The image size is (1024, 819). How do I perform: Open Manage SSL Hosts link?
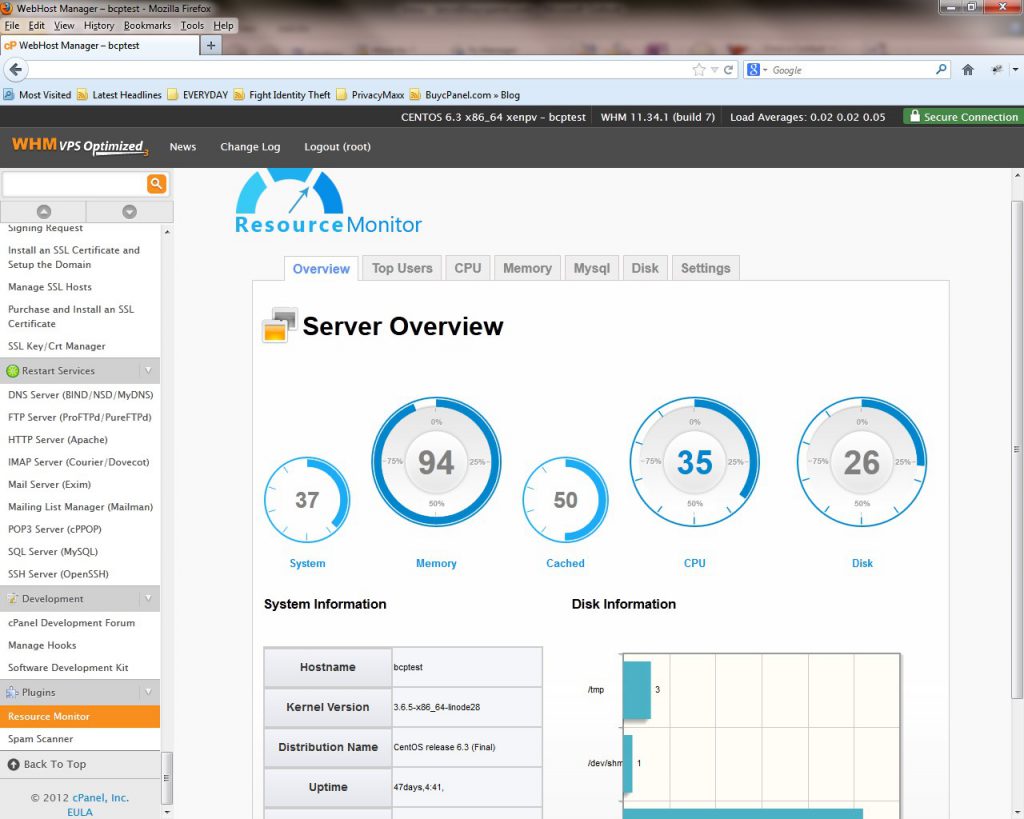tap(50, 287)
